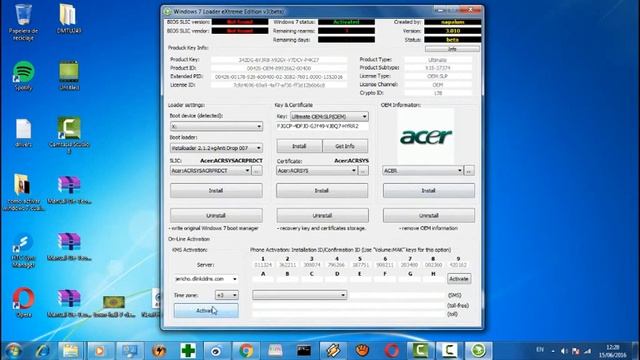
Task: Click confirmation ID field A
Action: point(263,280)
